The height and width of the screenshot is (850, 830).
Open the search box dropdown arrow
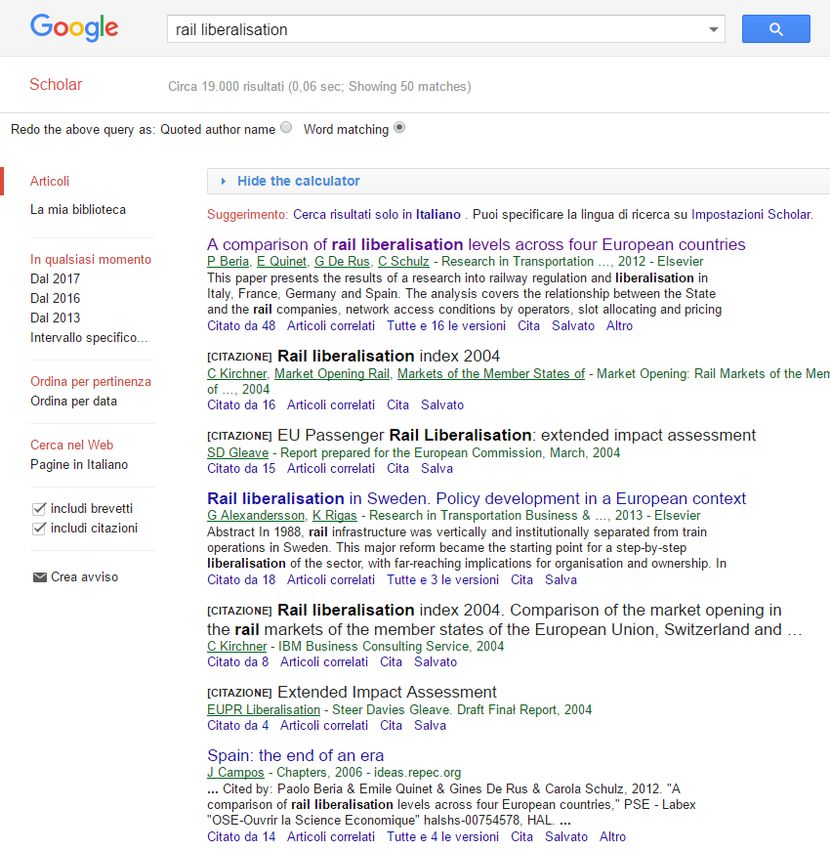pyautogui.click(x=713, y=29)
